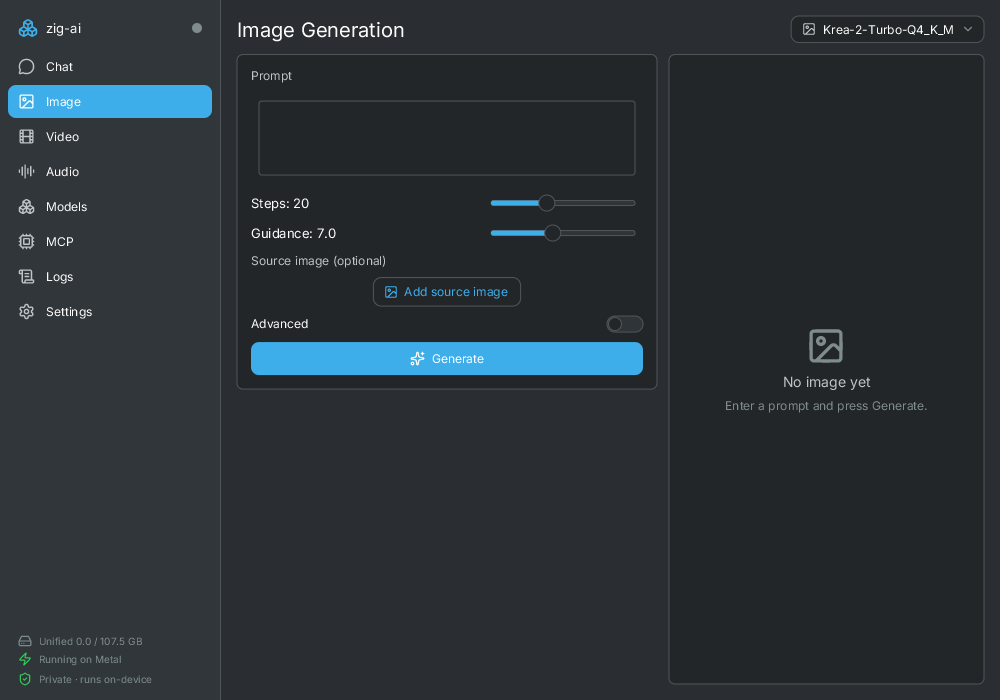The width and height of the screenshot is (1000, 700).
Task: Click the Logs scroll icon
Action: point(26,277)
